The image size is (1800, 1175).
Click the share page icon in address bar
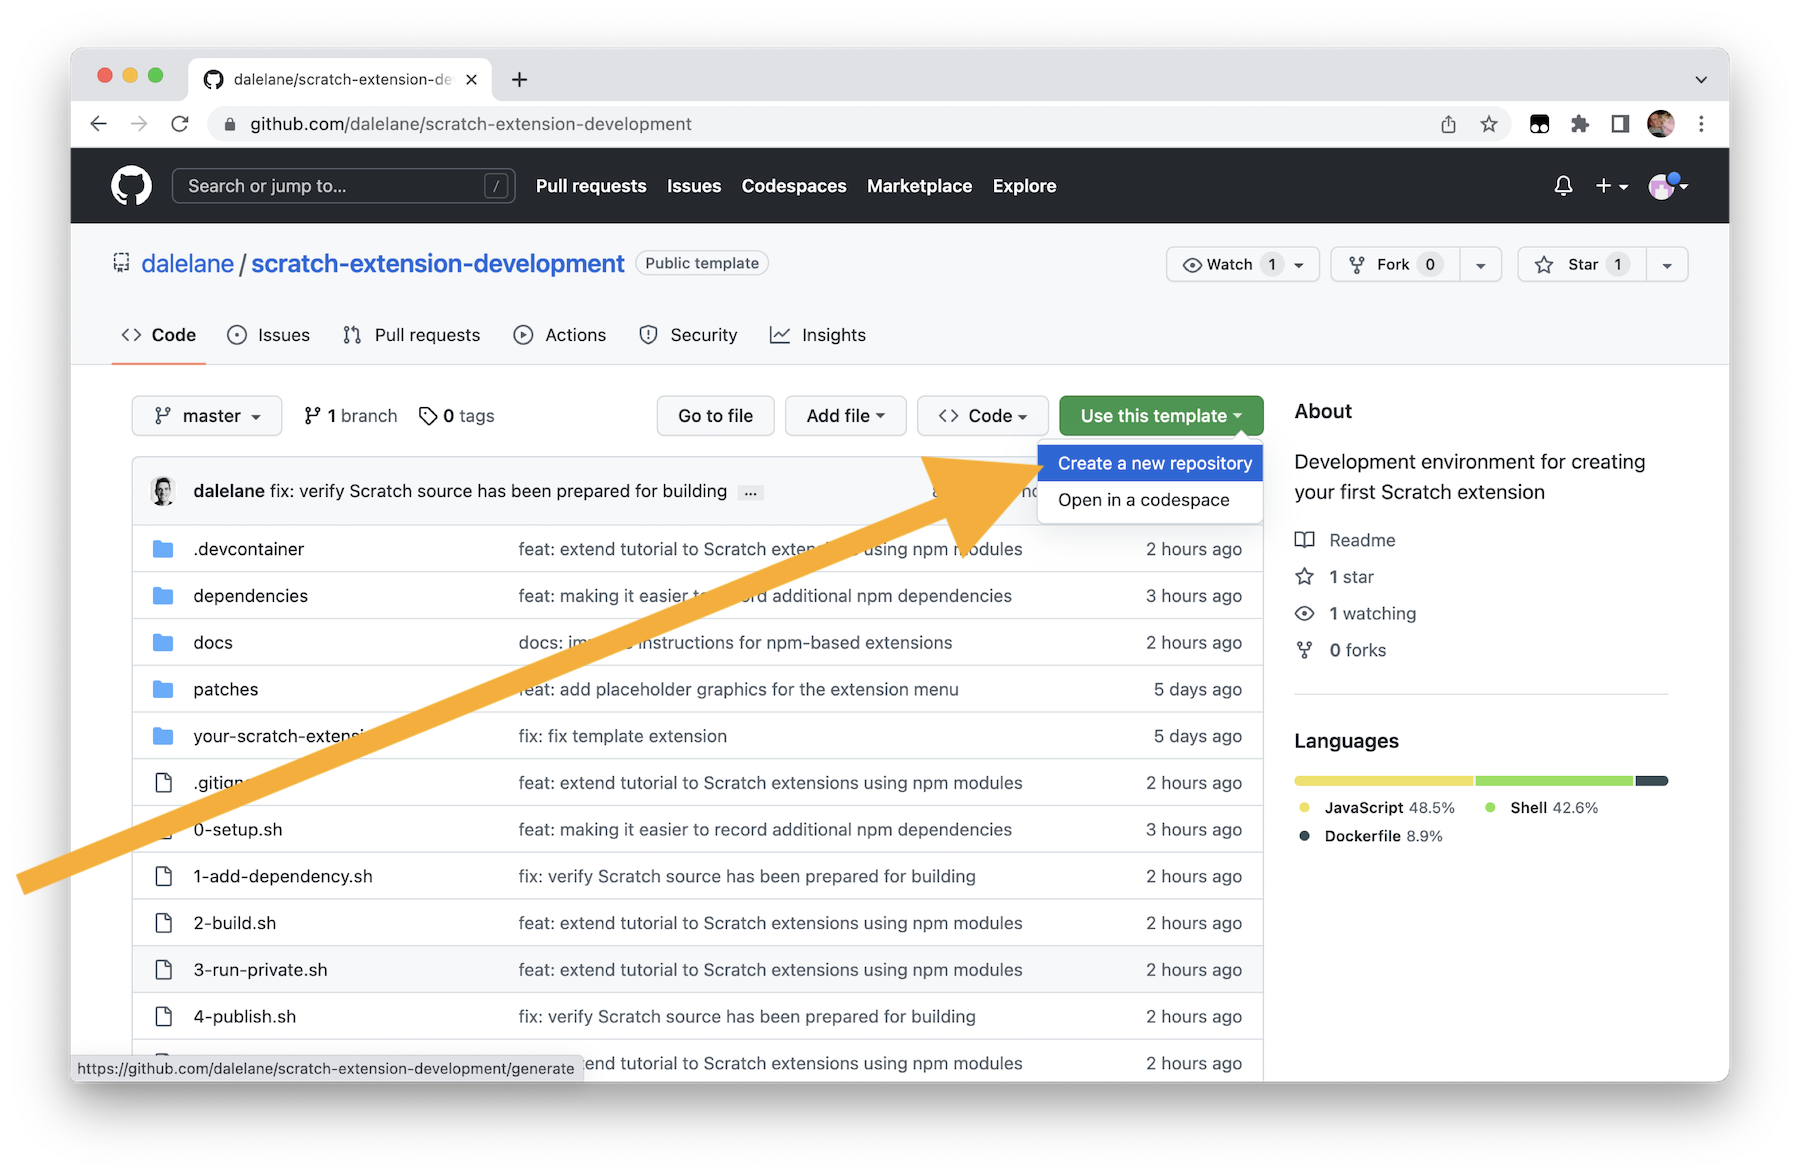[1448, 124]
